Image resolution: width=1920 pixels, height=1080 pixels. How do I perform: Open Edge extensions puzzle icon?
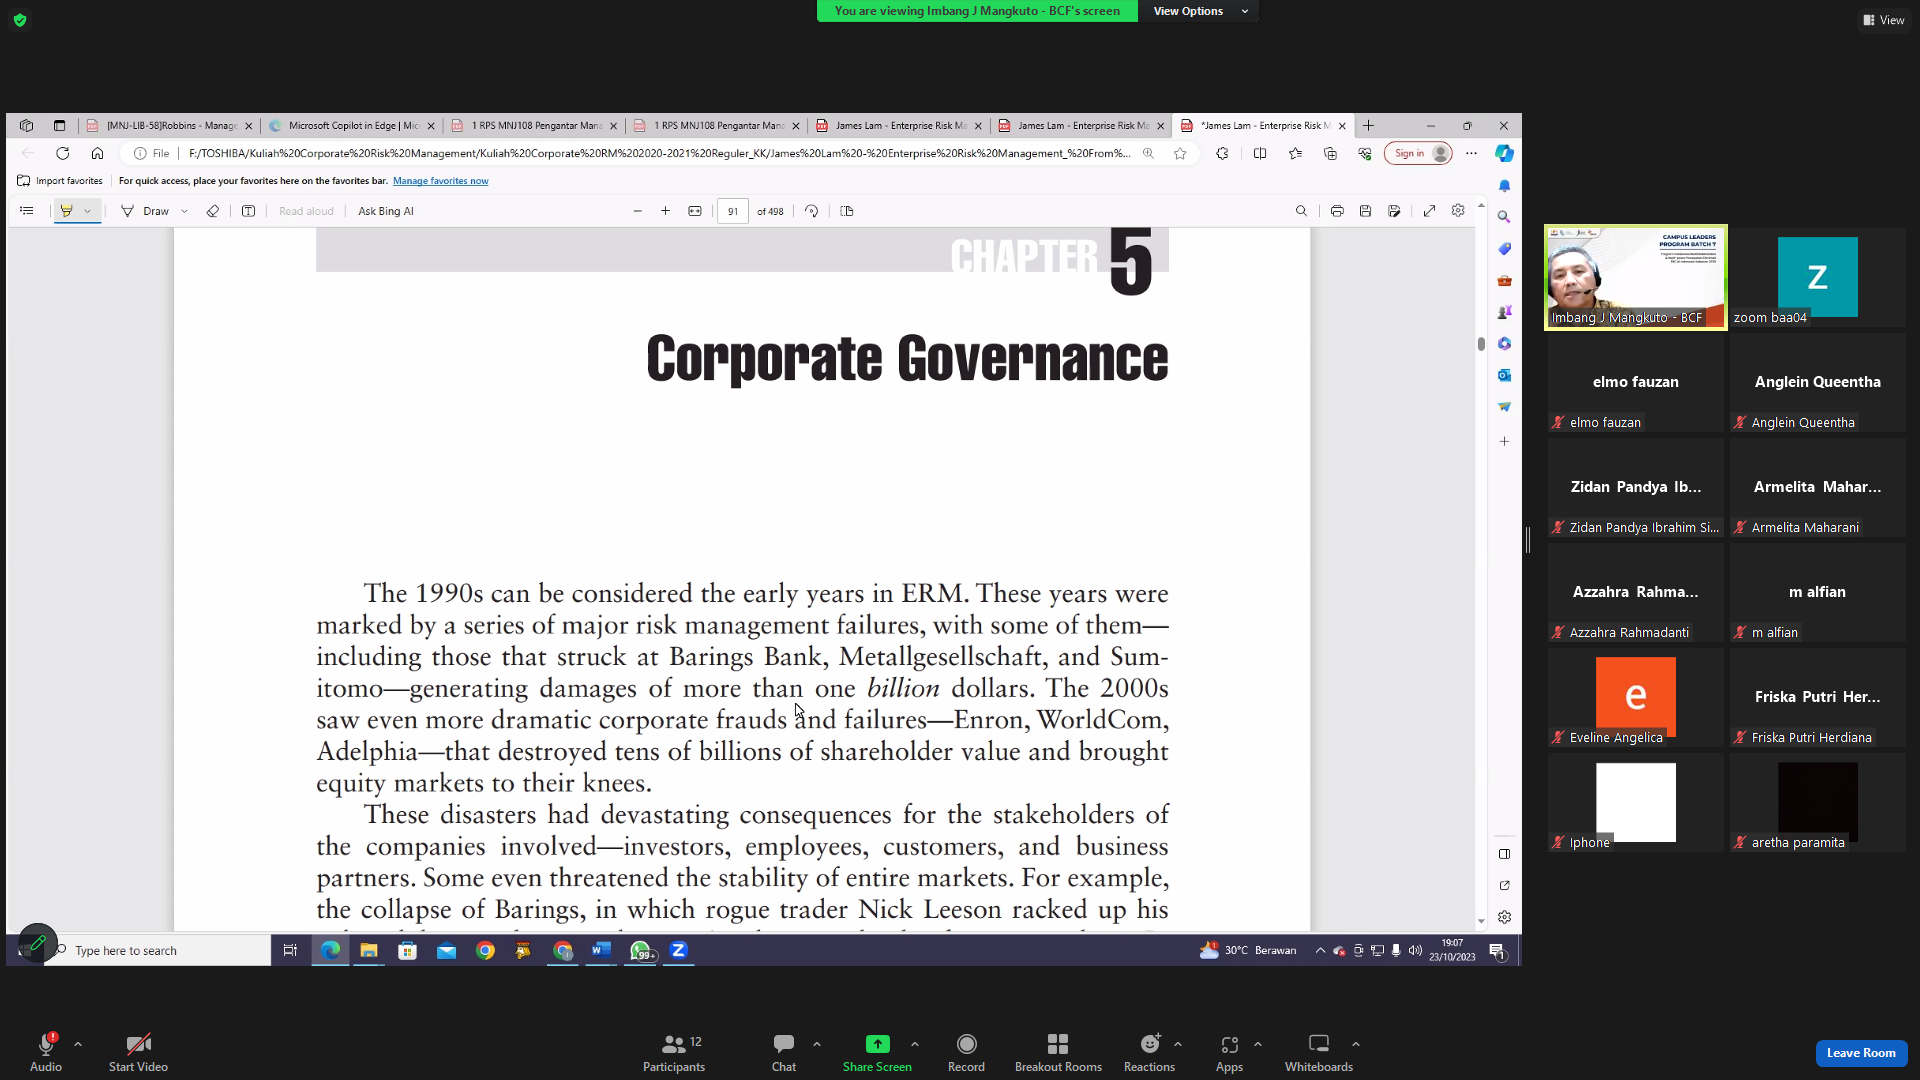[x=1222, y=153]
